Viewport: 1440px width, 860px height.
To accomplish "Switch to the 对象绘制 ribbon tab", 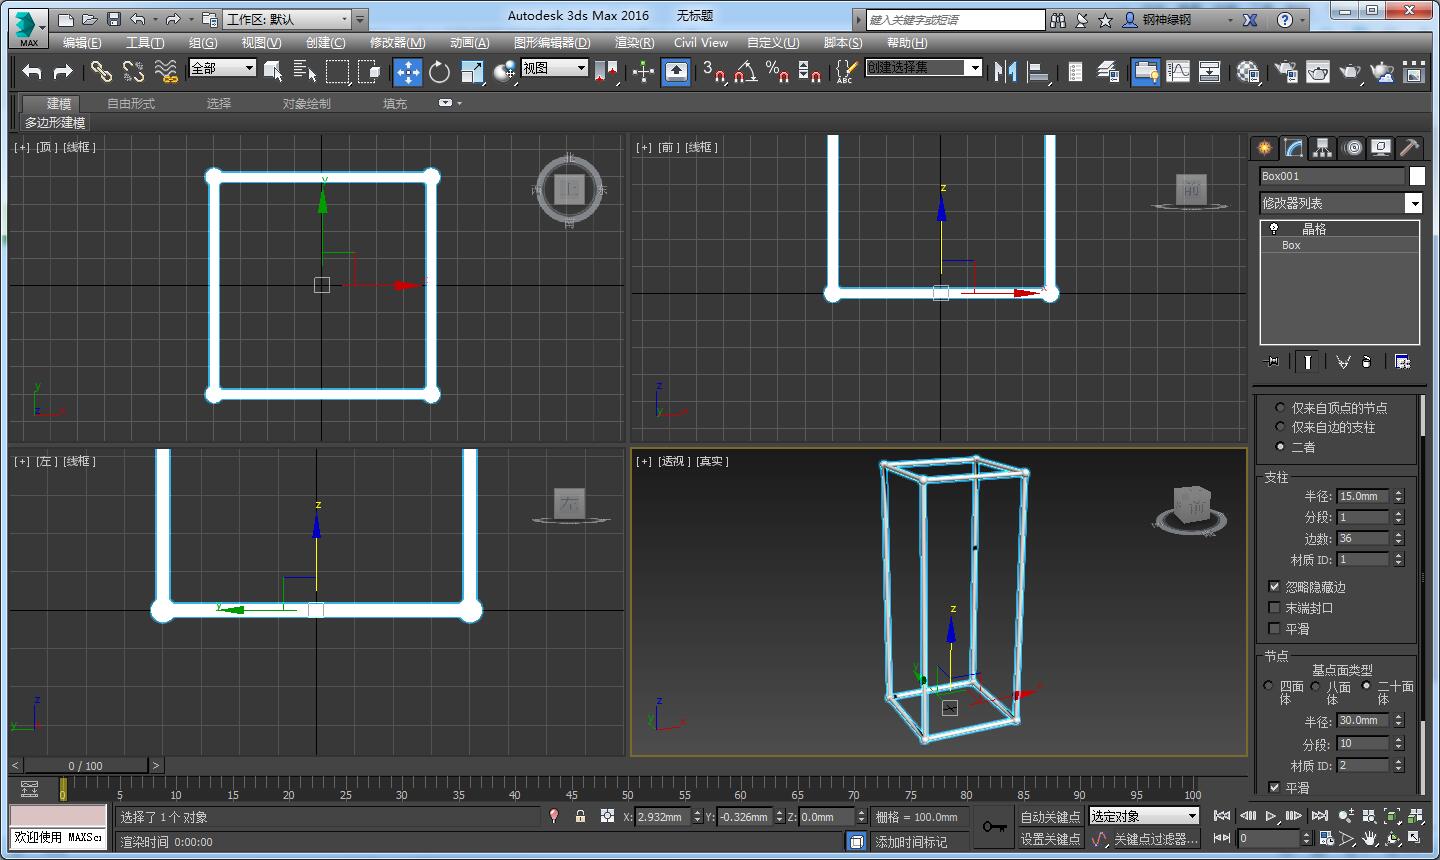I will click(306, 103).
